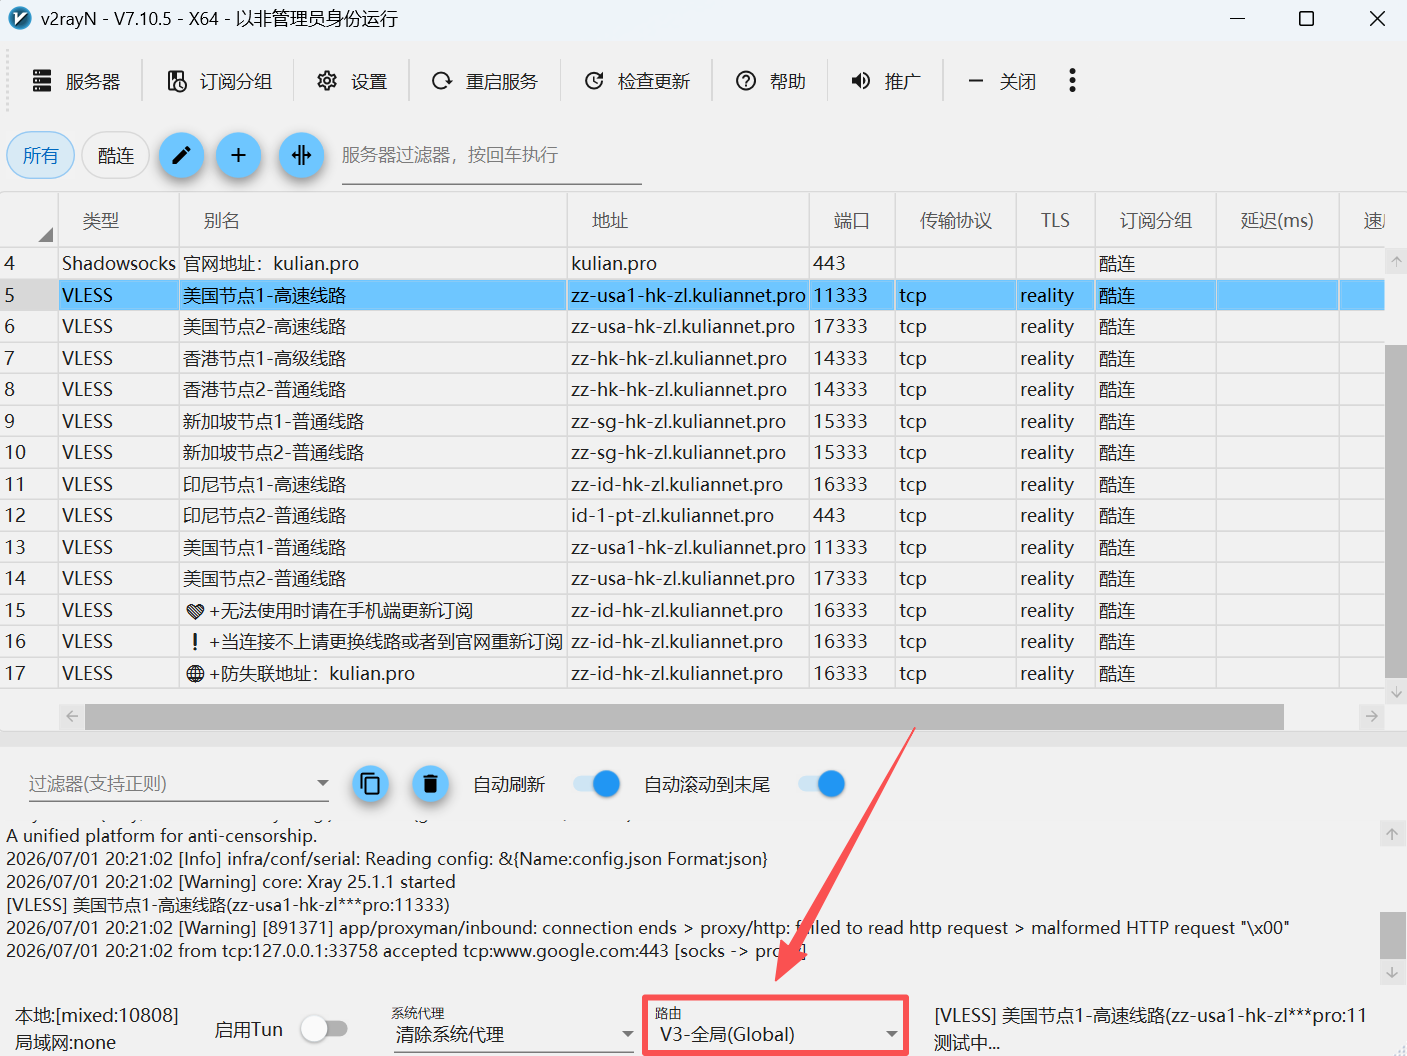Click the server list horizontal scrollbar thumb
The image size is (1407, 1056).
(684, 717)
